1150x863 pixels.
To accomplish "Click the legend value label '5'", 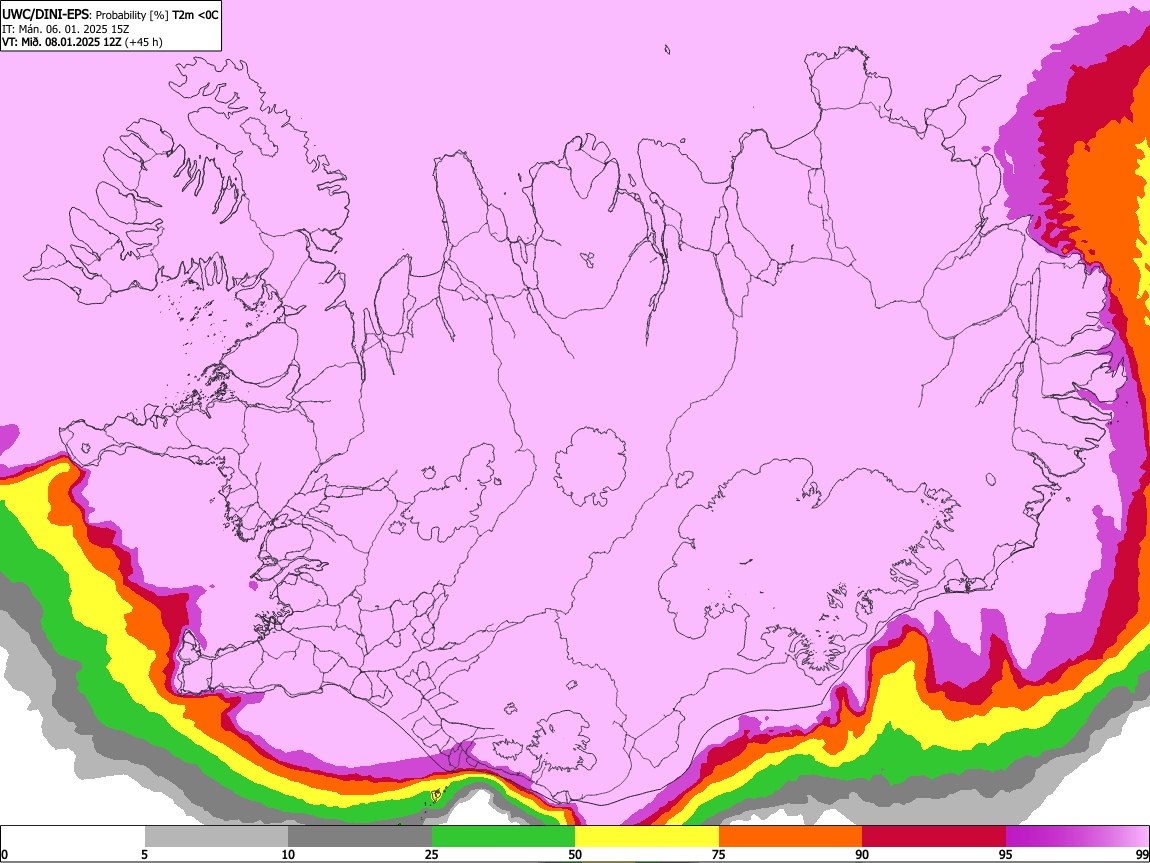I will (x=145, y=854).
